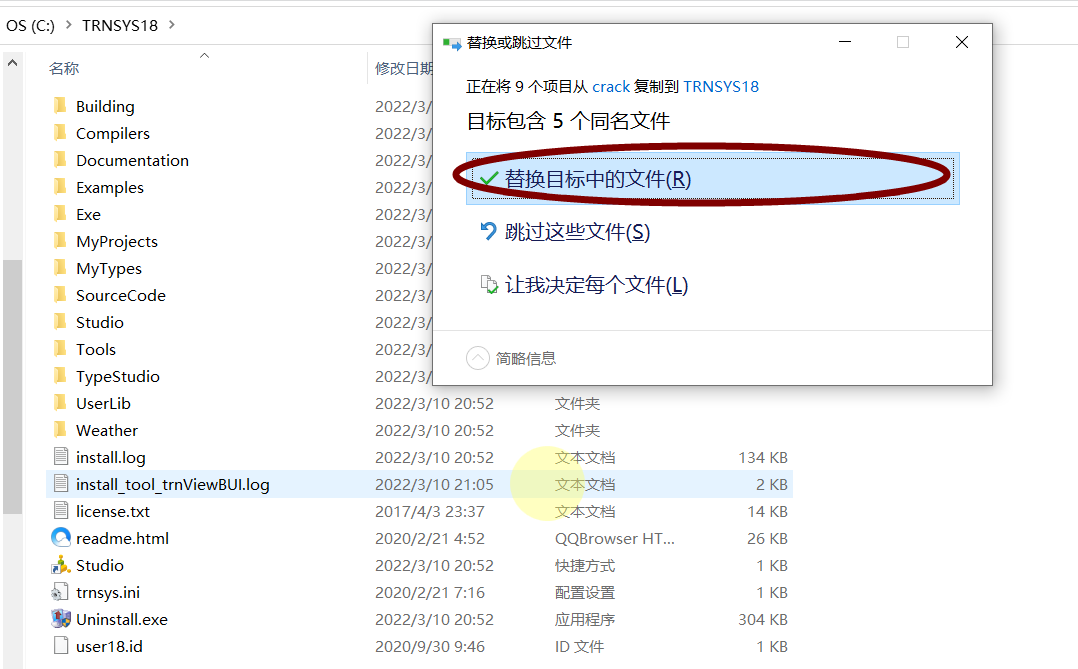The height and width of the screenshot is (669, 1078).
Task: Expand chevron after TRNSYS18 breadcrumb
Action: (172, 25)
